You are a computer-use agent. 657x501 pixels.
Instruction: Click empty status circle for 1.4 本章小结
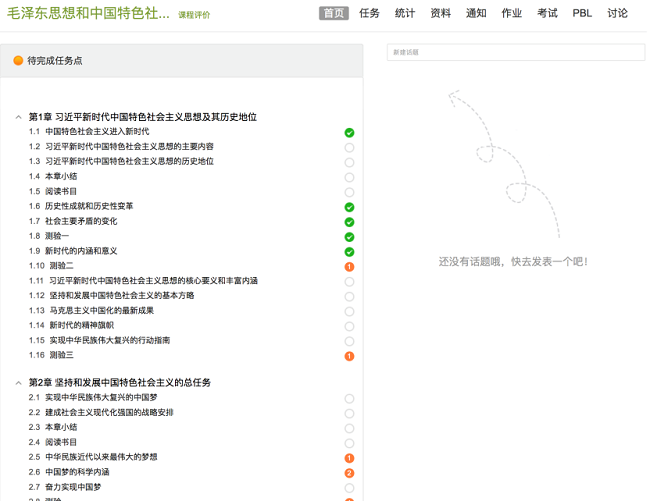pos(349,177)
